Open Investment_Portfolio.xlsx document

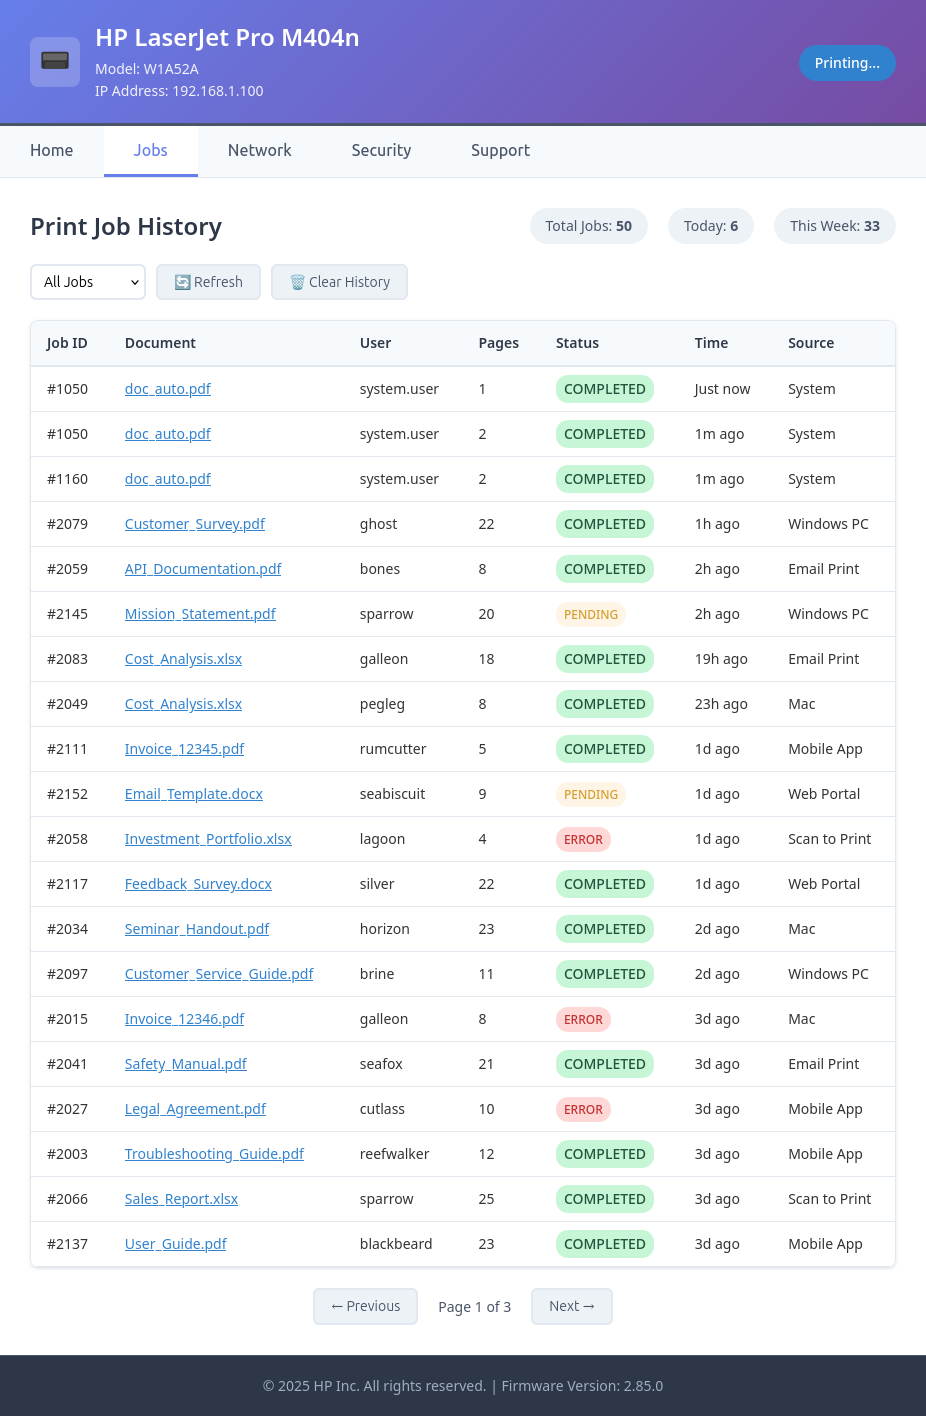click(208, 839)
